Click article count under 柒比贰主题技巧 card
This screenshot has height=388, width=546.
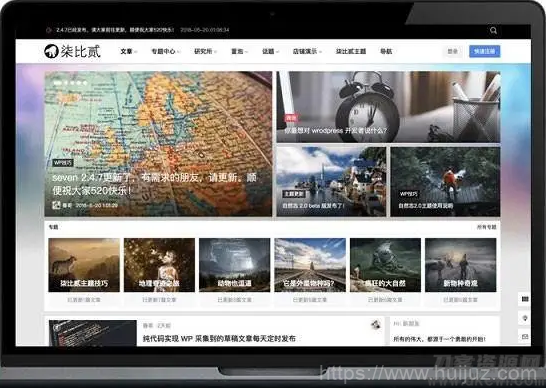point(84,300)
